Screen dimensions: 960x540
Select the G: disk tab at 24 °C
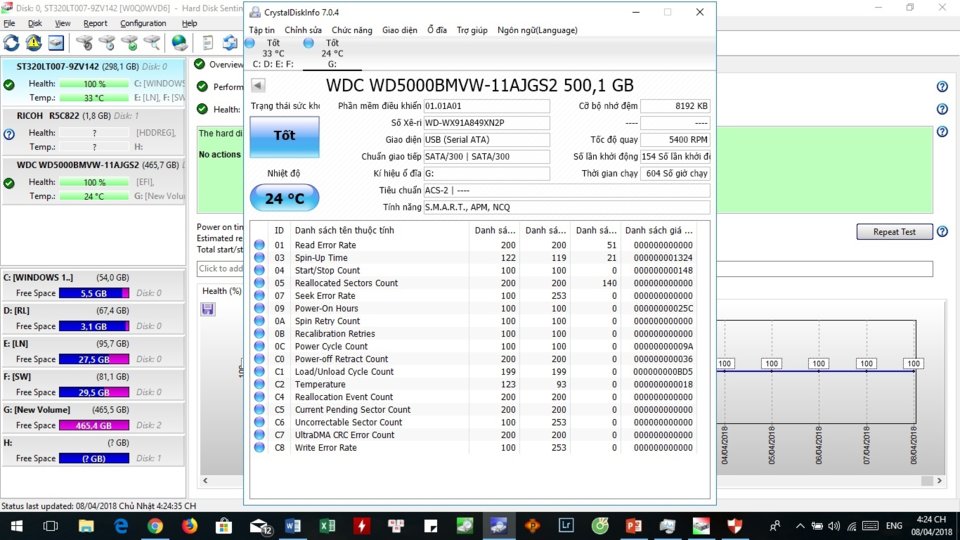tap(331, 53)
